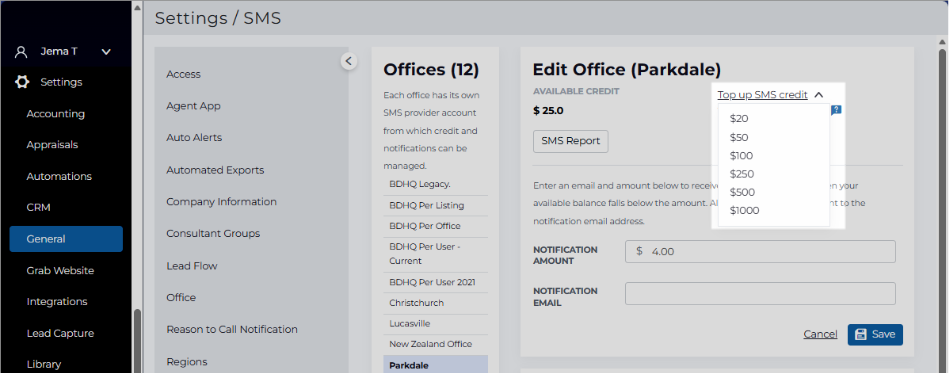Click the blue help icon near credit dropdown
The image size is (949, 373).
coord(836,110)
